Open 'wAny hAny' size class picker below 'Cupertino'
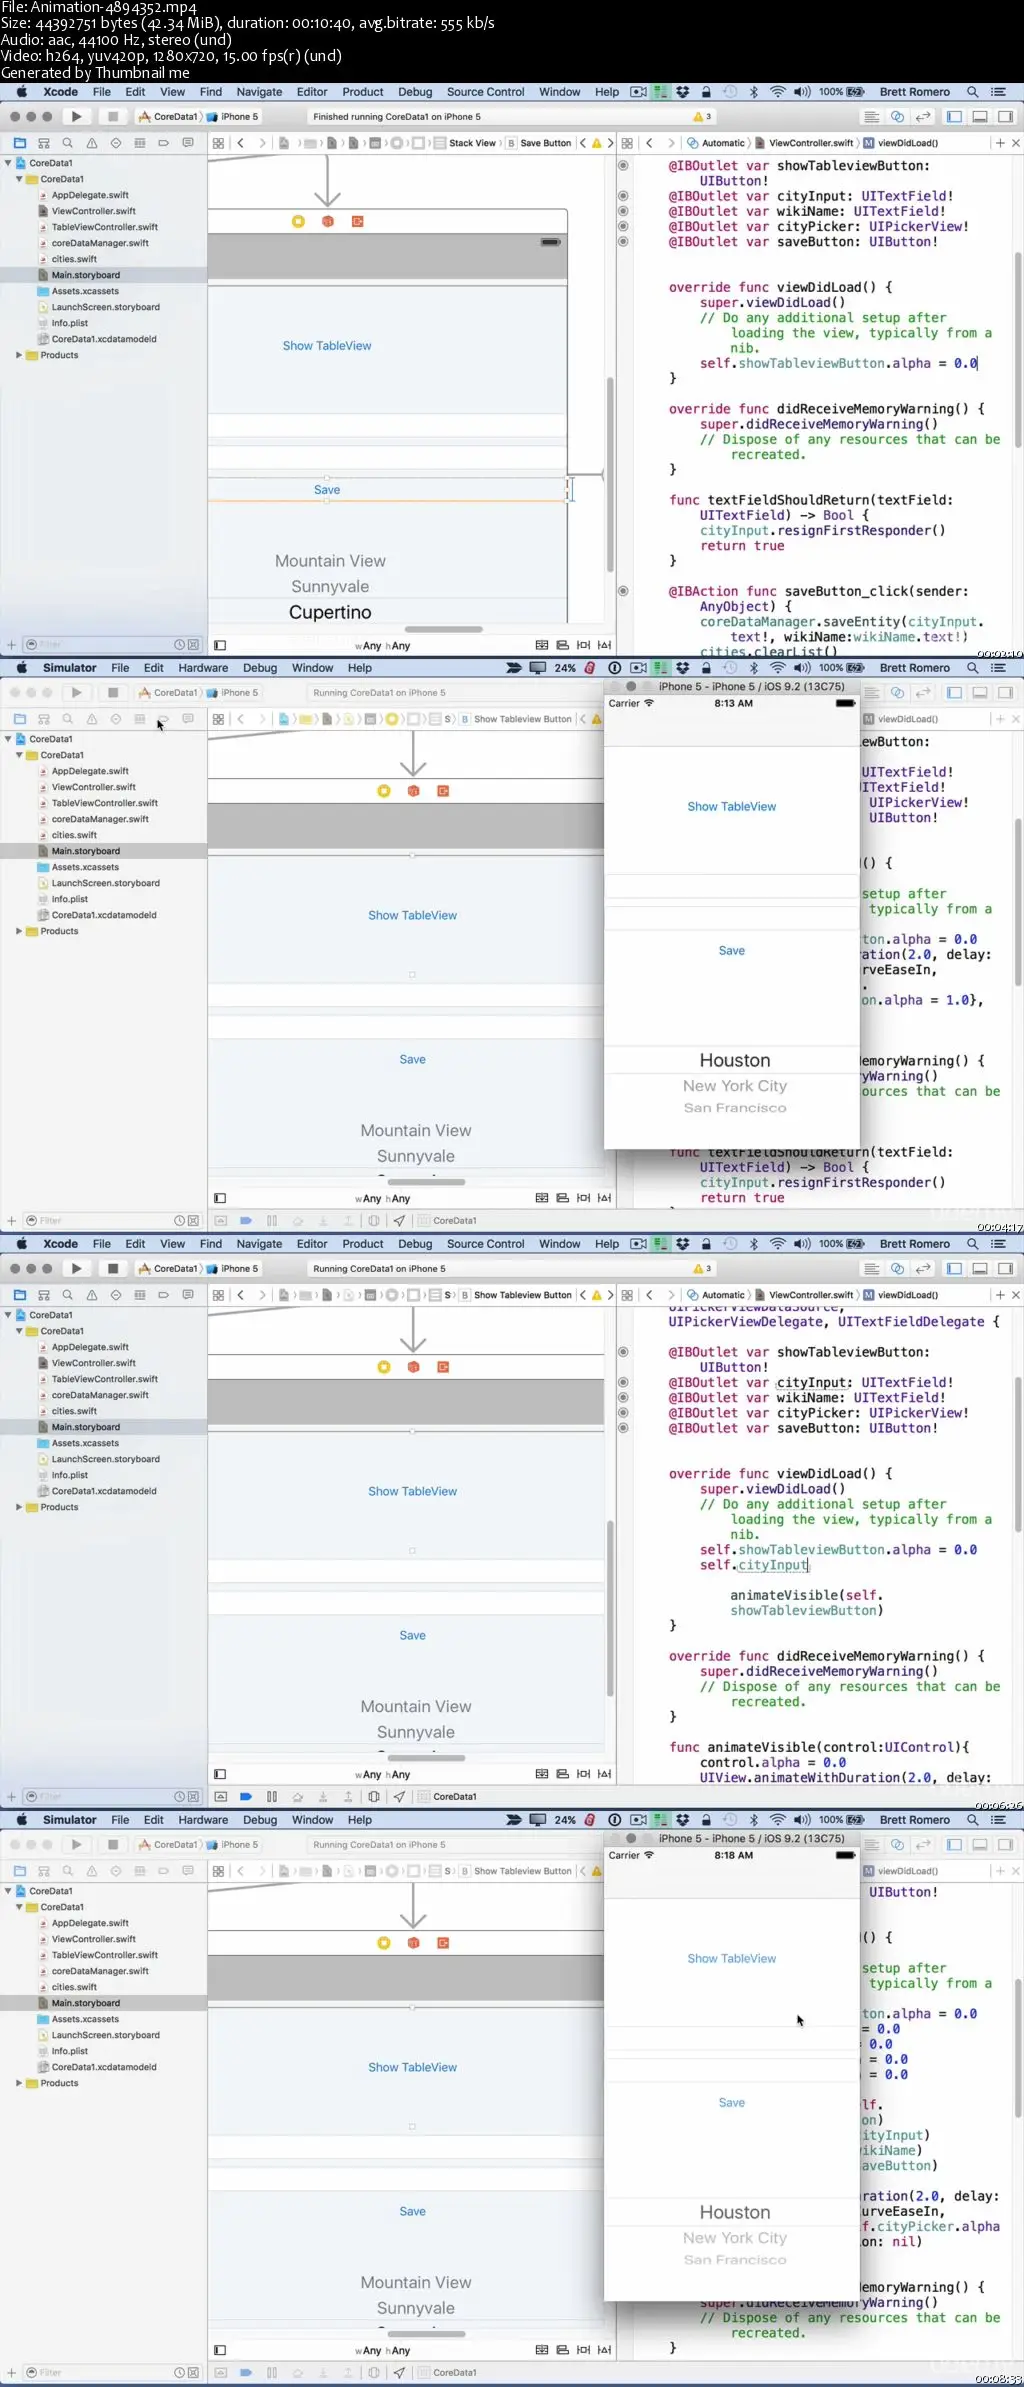The height and width of the screenshot is (2387, 1024). click(x=383, y=646)
